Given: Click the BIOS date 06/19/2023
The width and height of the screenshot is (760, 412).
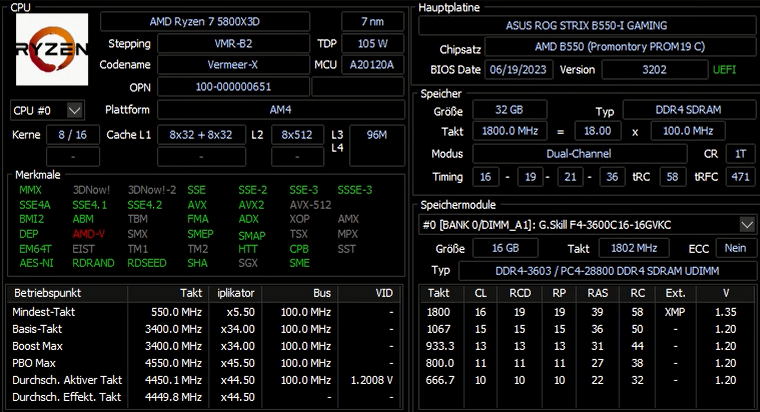Looking at the screenshot, I should point(518,69).
